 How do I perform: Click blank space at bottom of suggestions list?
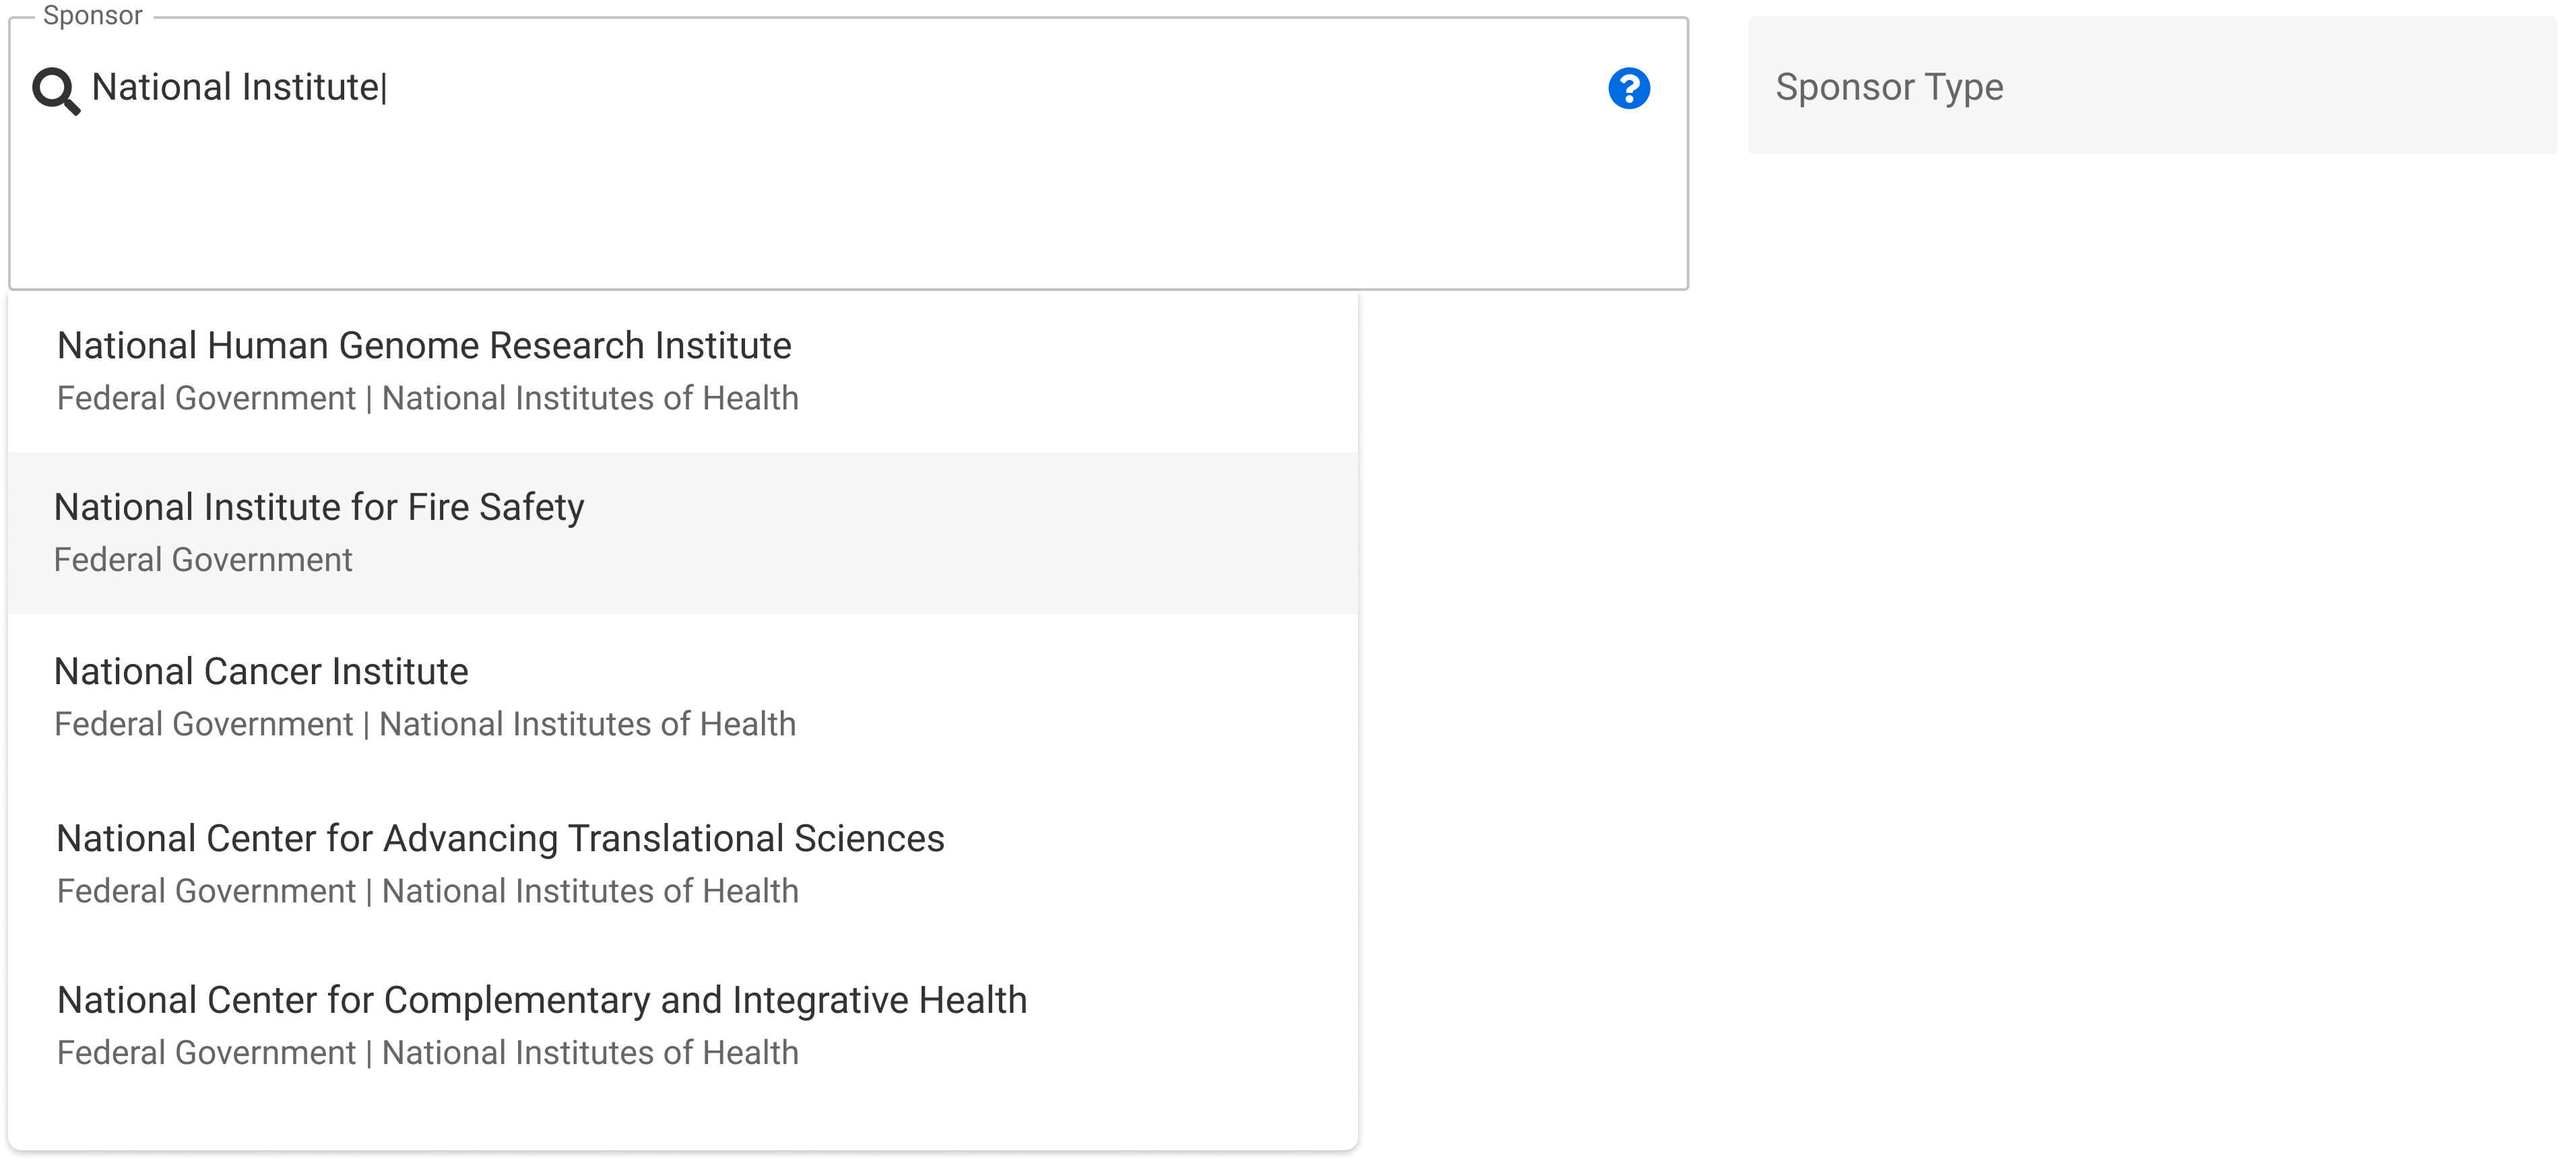coord(680,1115)
